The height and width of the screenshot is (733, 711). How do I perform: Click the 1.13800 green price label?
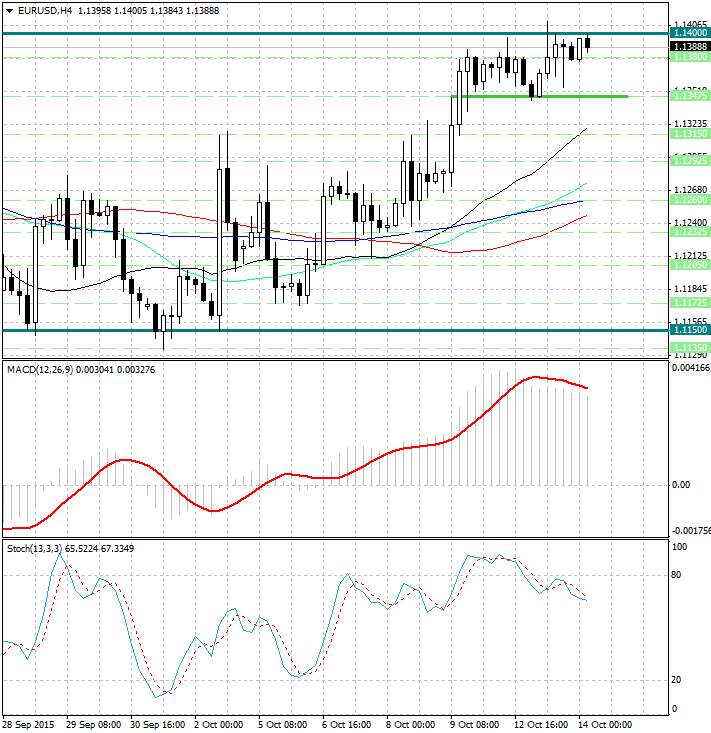pyautogui.click(x=690, y=57)
